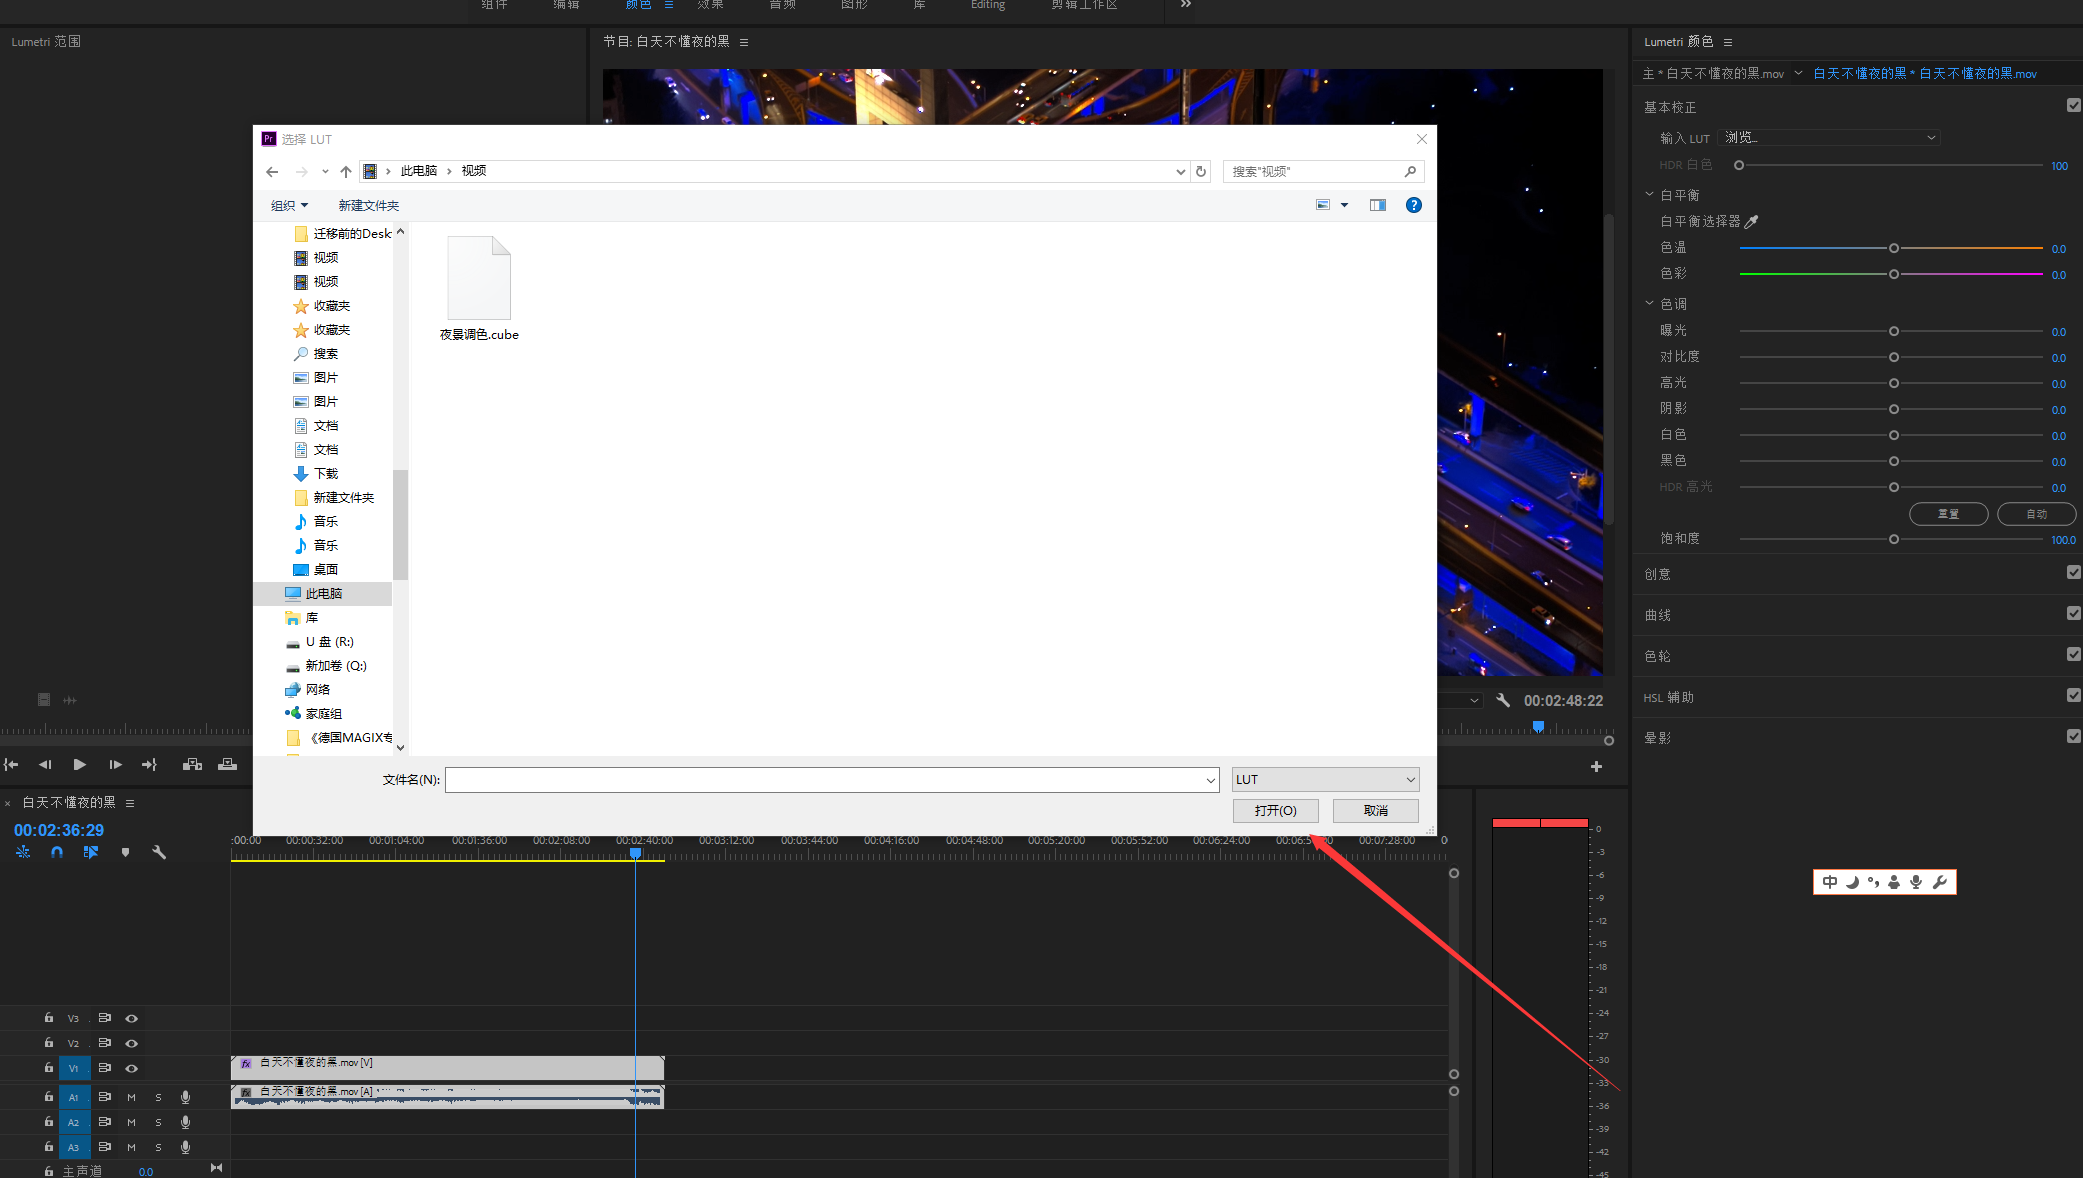Click the 打开(O) button
Image resolution: width=2083 pixels, height=1178 pixels.
click(x=1275, y=810)
